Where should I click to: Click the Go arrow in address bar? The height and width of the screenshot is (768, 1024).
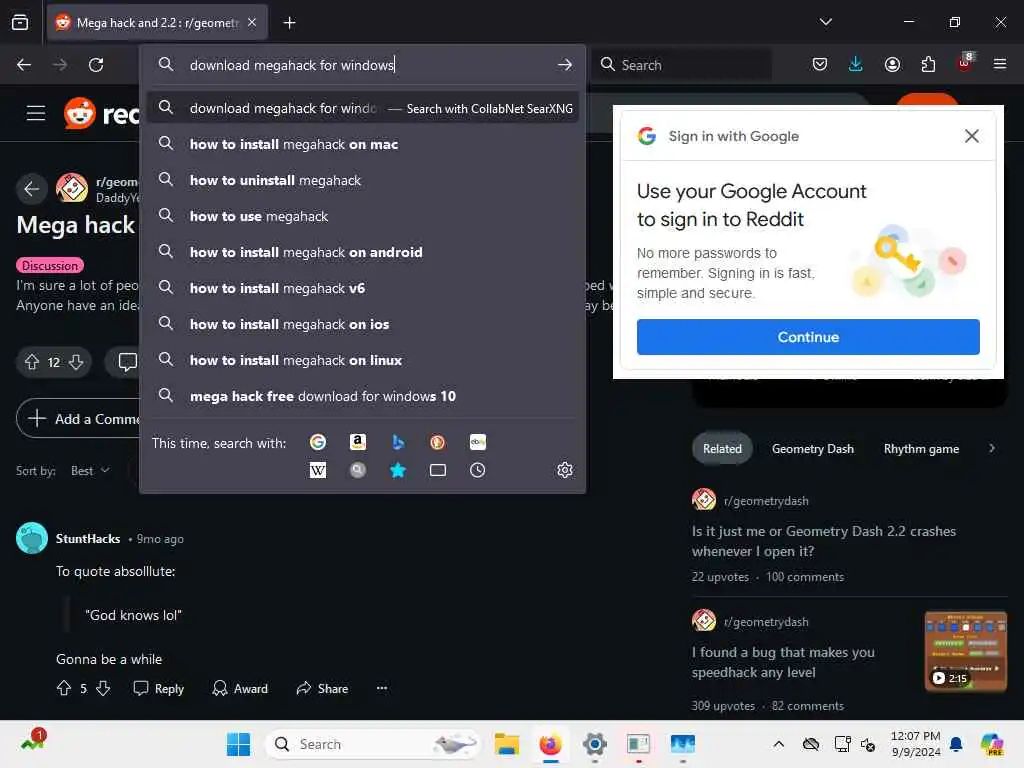(565, 65)
